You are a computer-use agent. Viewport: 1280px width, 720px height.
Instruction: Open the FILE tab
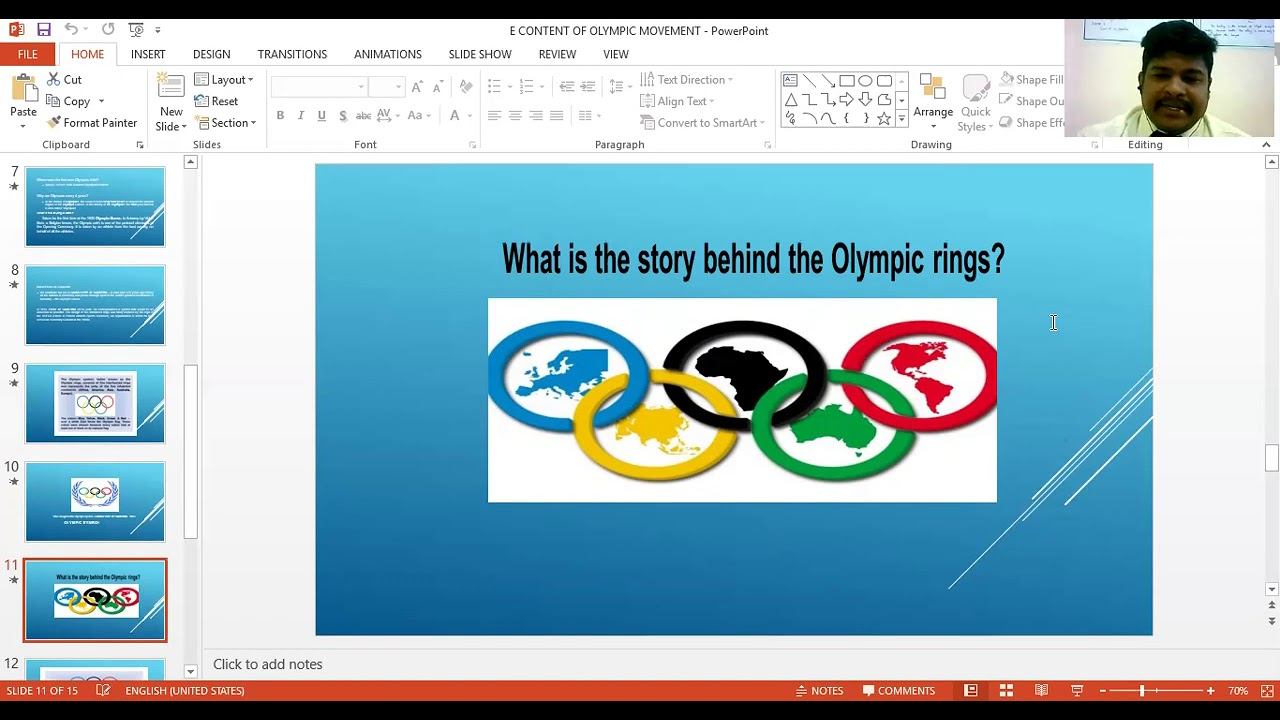(28, 54)
